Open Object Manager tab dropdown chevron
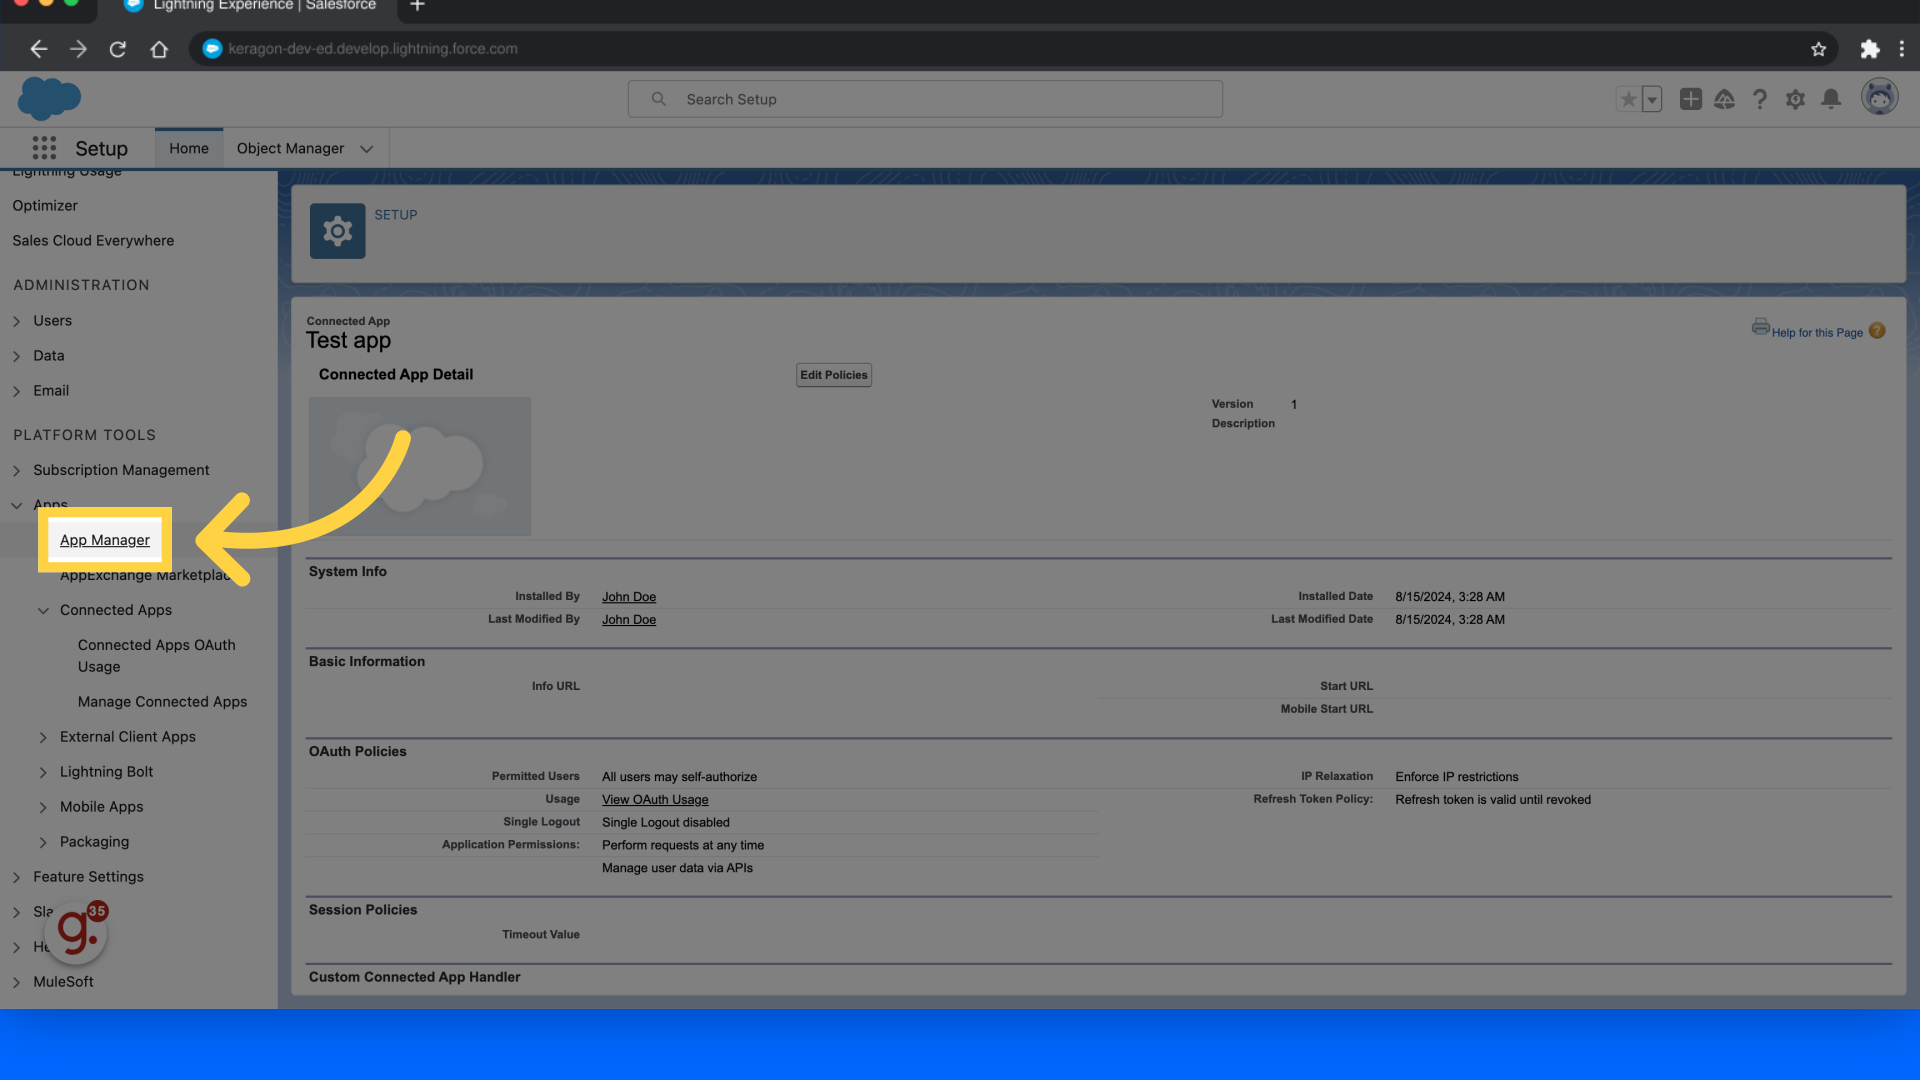Screen dimensions: 1920x1080 [367, 149]
